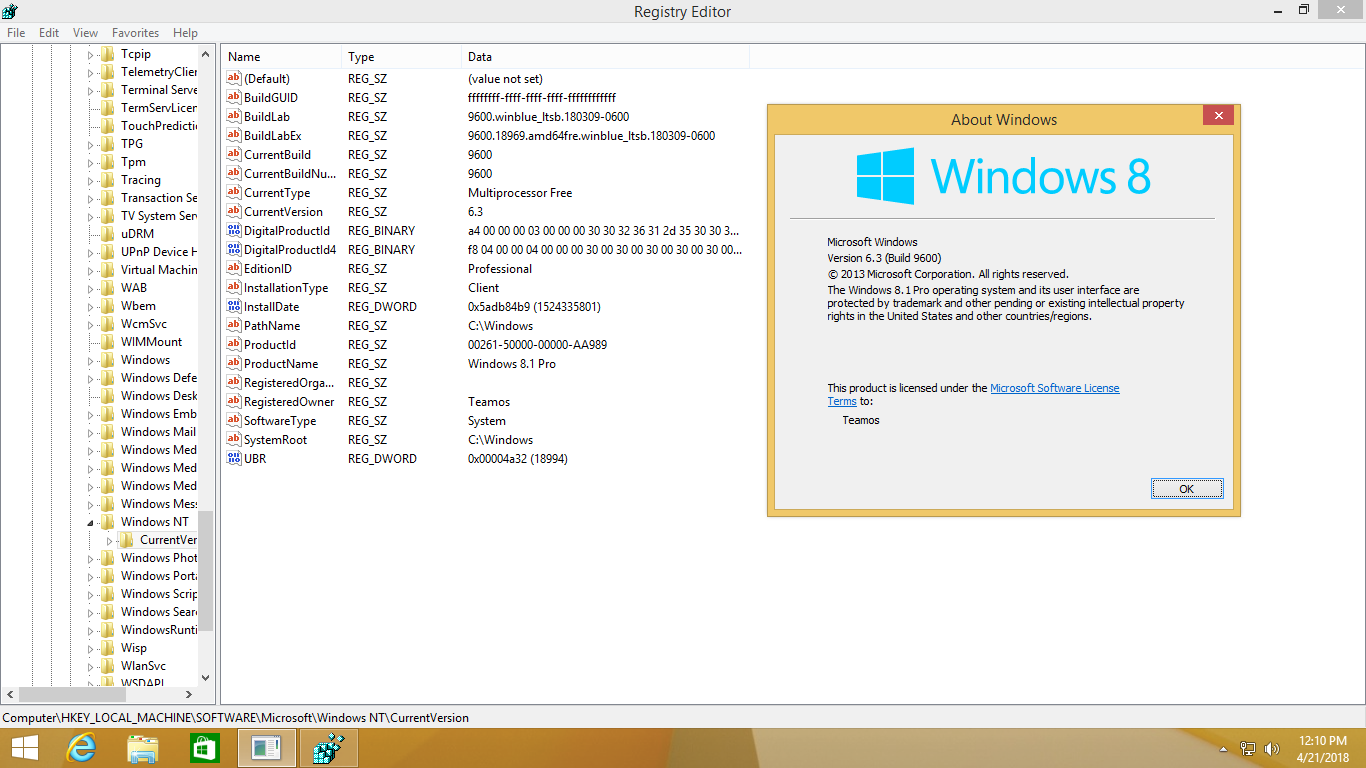Click the CurrentType string value icon

coord(234,193)
